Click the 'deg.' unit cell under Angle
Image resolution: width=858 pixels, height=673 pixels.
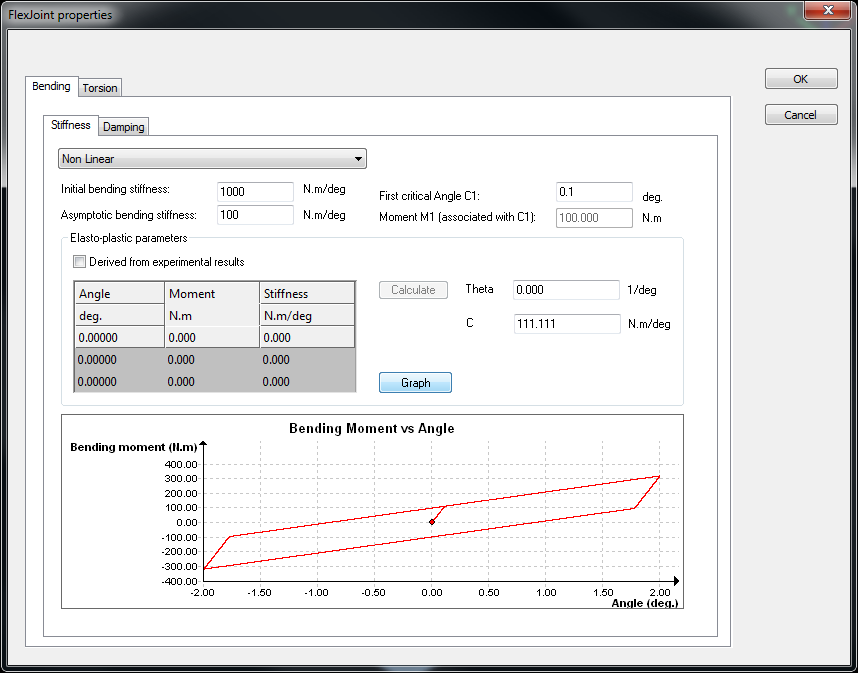point(119,316)
